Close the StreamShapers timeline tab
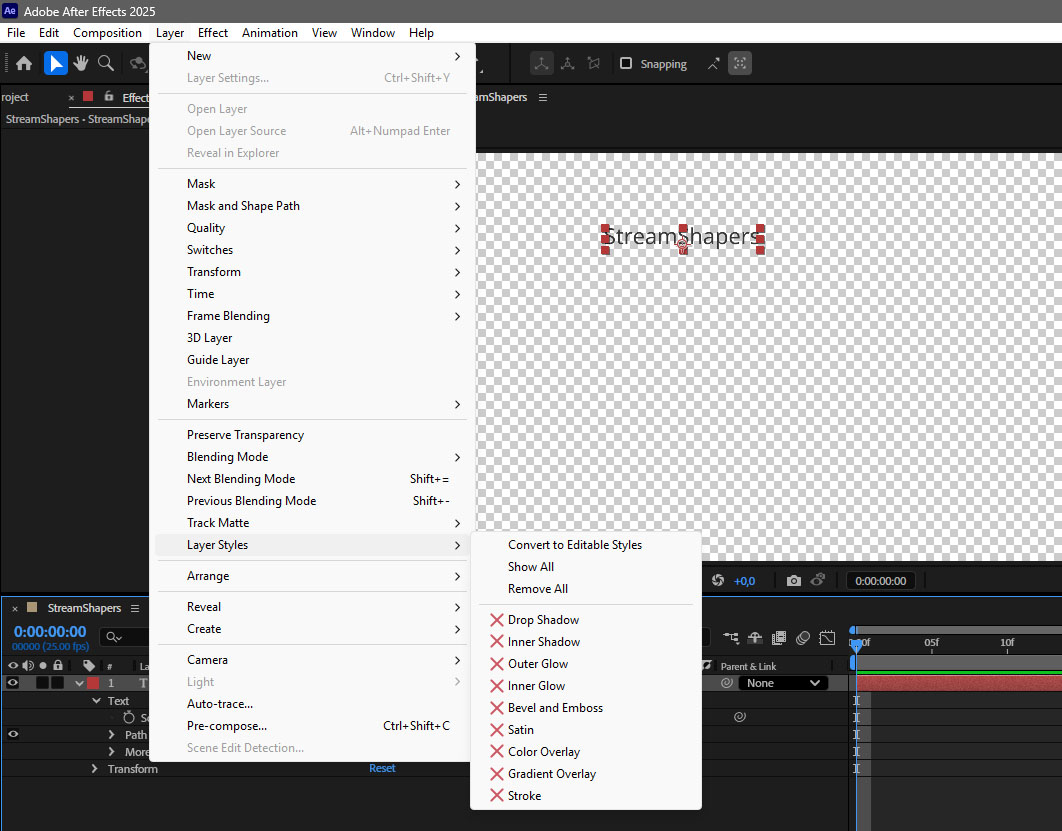Image resolution: width=1062 pixels, height=831 pixels. [x=15, y=609]
